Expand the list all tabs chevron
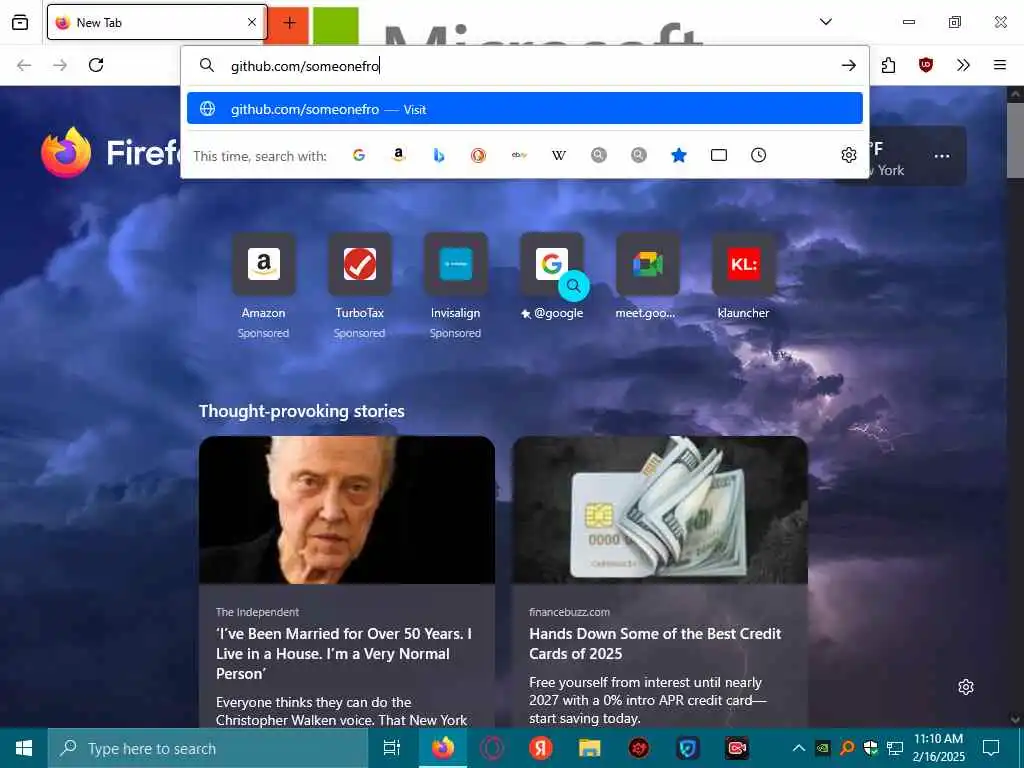 coord(825,22)
